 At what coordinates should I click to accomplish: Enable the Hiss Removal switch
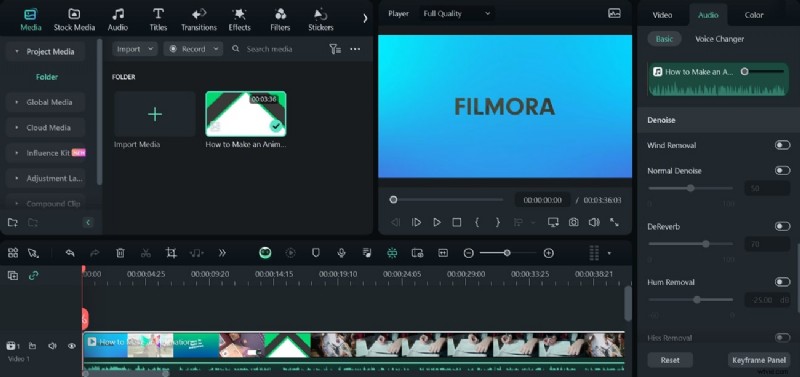click(x=782, y=338)
